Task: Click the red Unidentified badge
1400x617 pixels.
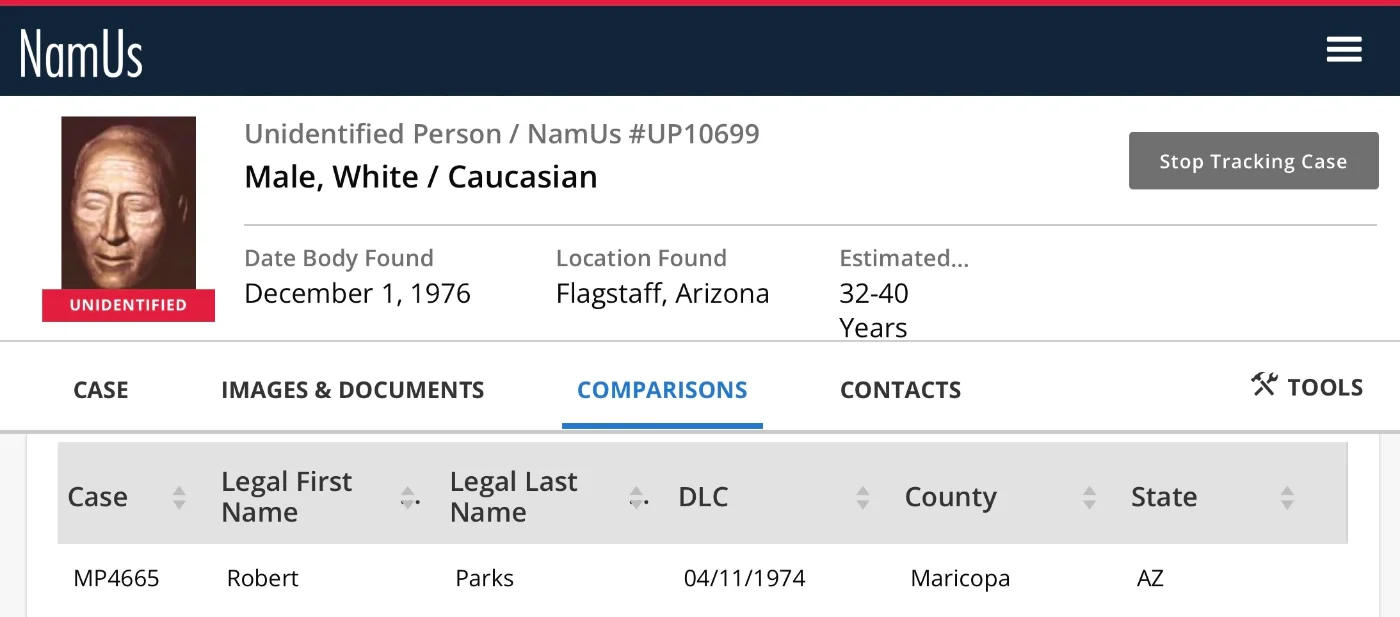Action: point(128,306)
